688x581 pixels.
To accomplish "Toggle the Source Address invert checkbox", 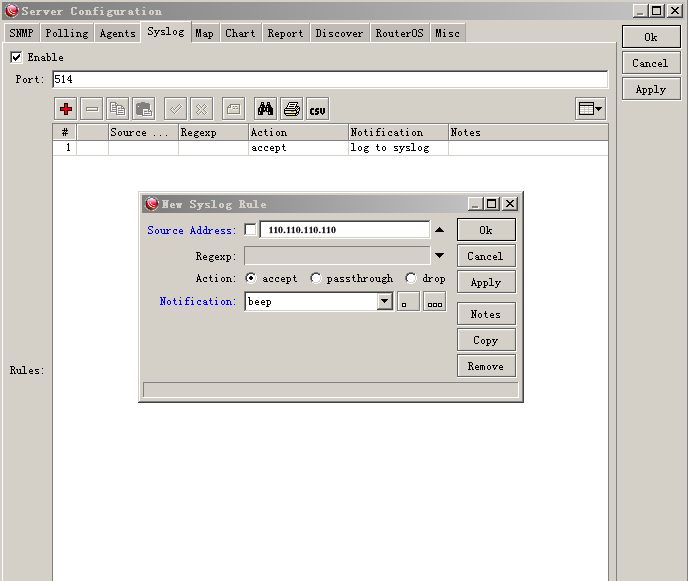I will click(x=250, y=230).
